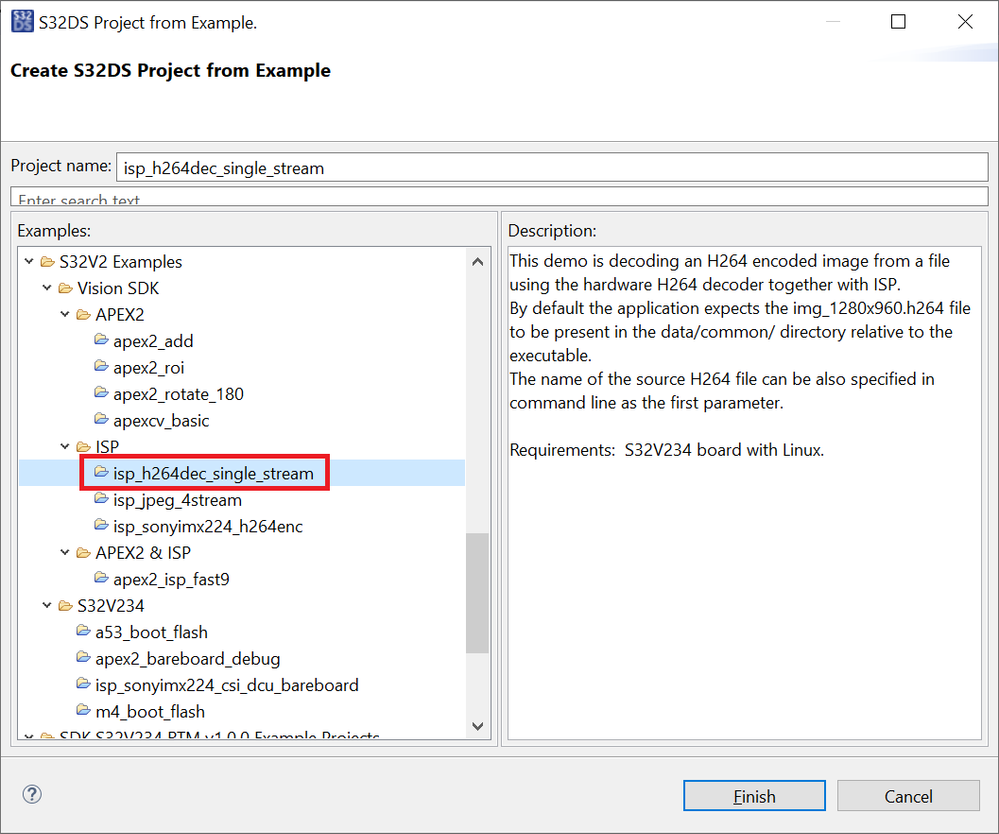Click the help question mark icon
Image resolution: width=999 pixels, height=834 pixels.
coord(31,794)
